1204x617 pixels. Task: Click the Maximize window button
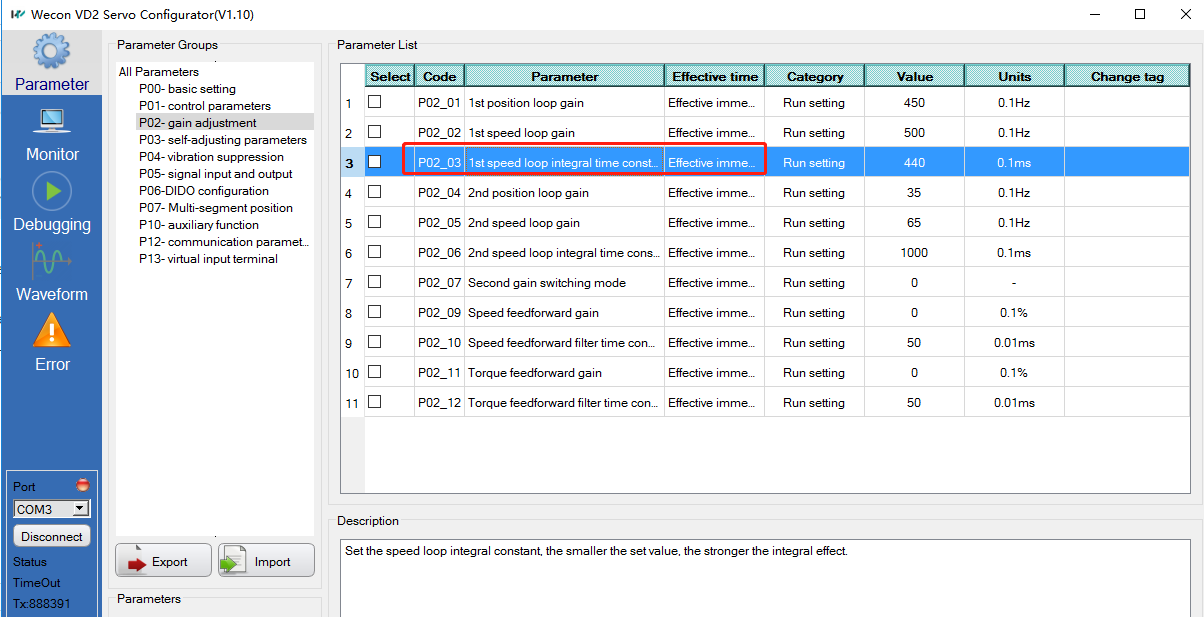1140,14
